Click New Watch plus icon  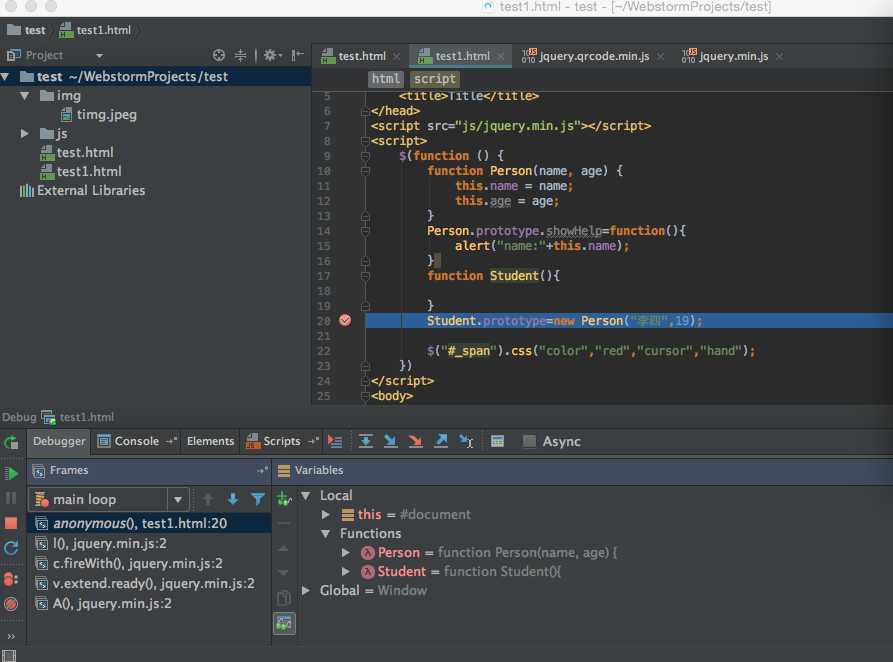point(284,500)
